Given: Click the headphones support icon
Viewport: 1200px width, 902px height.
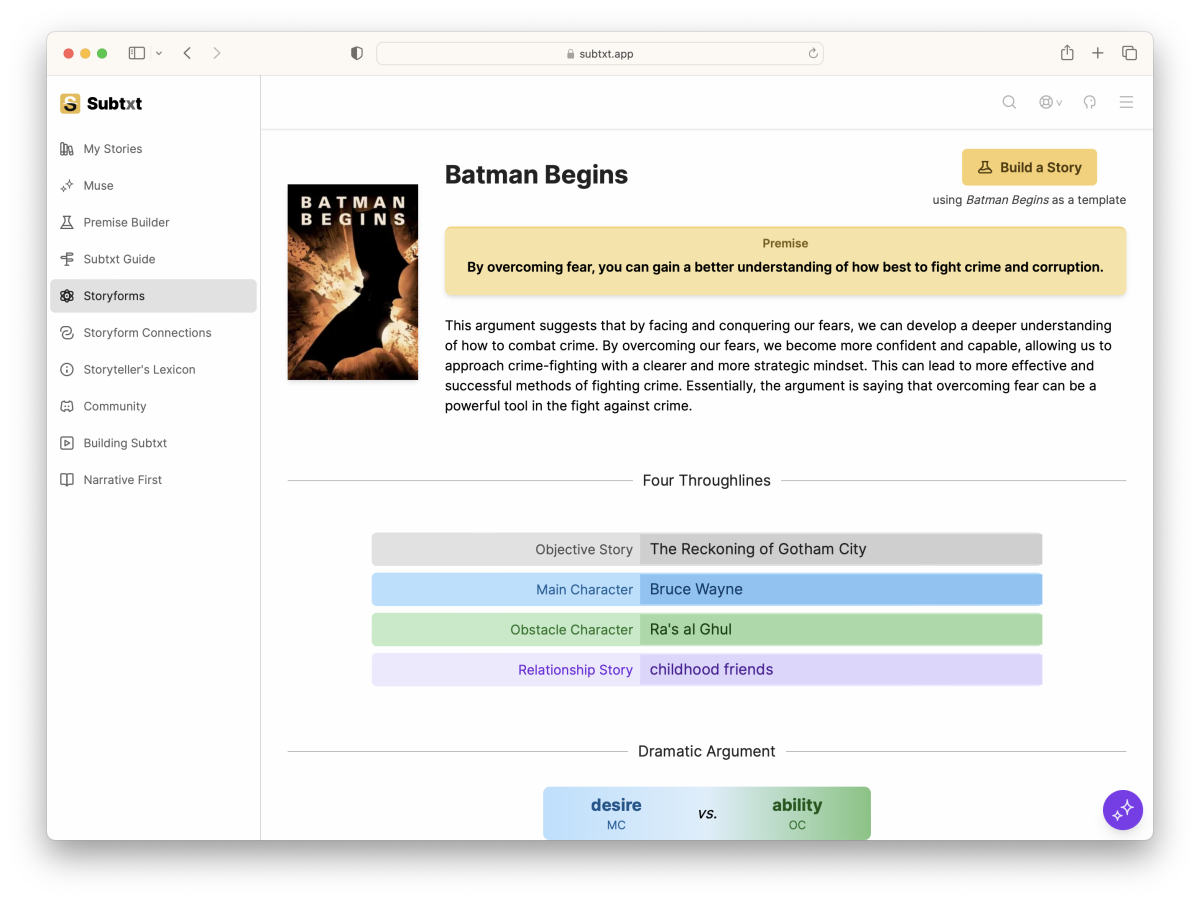Looking at the screenshot, I should pos(1089,101).
